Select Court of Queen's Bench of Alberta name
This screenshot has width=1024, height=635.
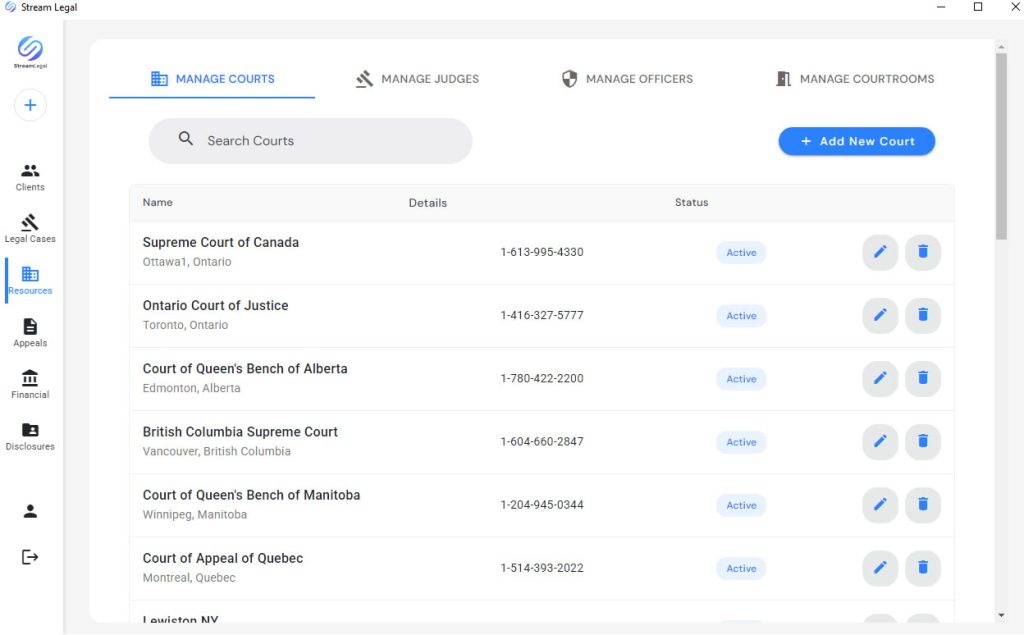pos(245,369)
